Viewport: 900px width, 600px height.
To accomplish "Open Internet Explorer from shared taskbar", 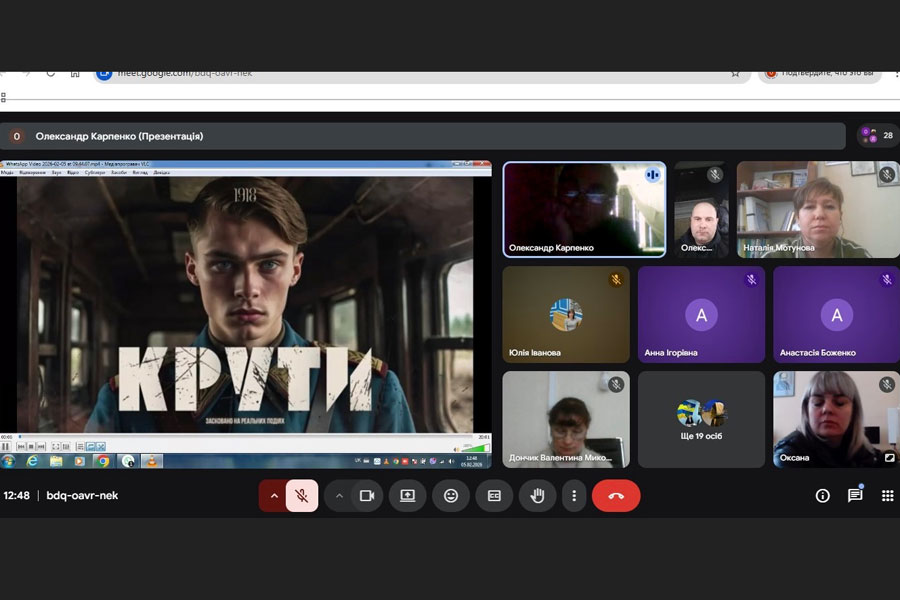I will click(32, 460).
